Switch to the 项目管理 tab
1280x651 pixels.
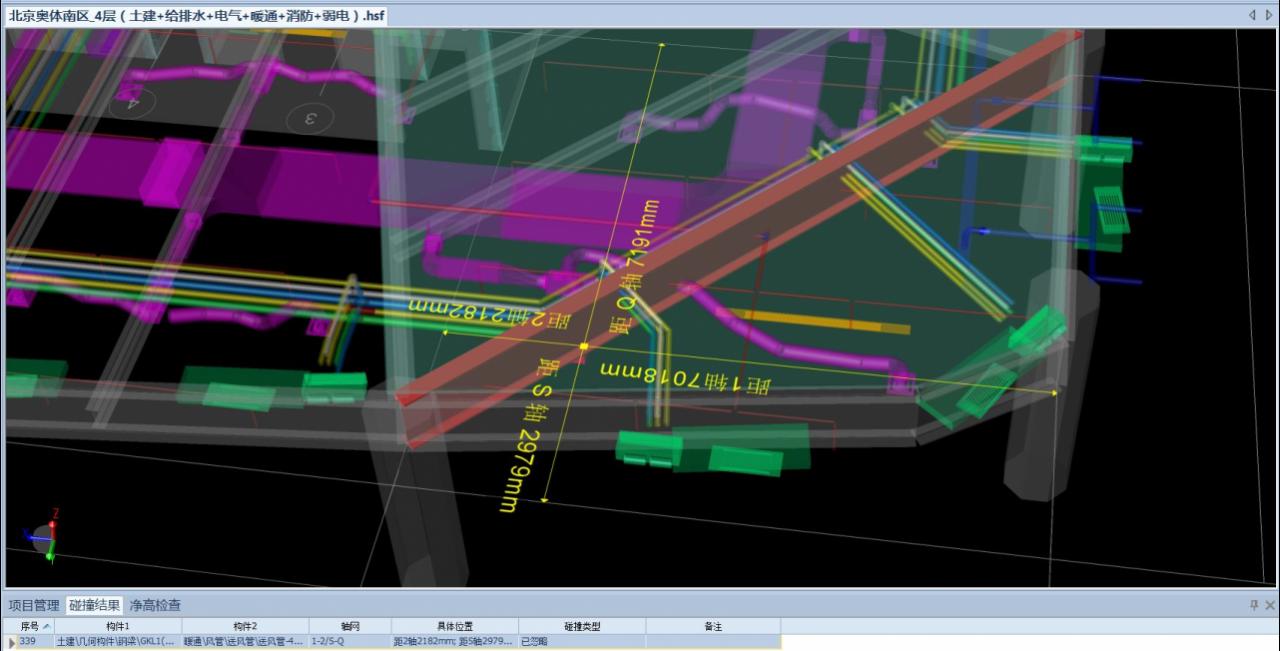(34, 605)
